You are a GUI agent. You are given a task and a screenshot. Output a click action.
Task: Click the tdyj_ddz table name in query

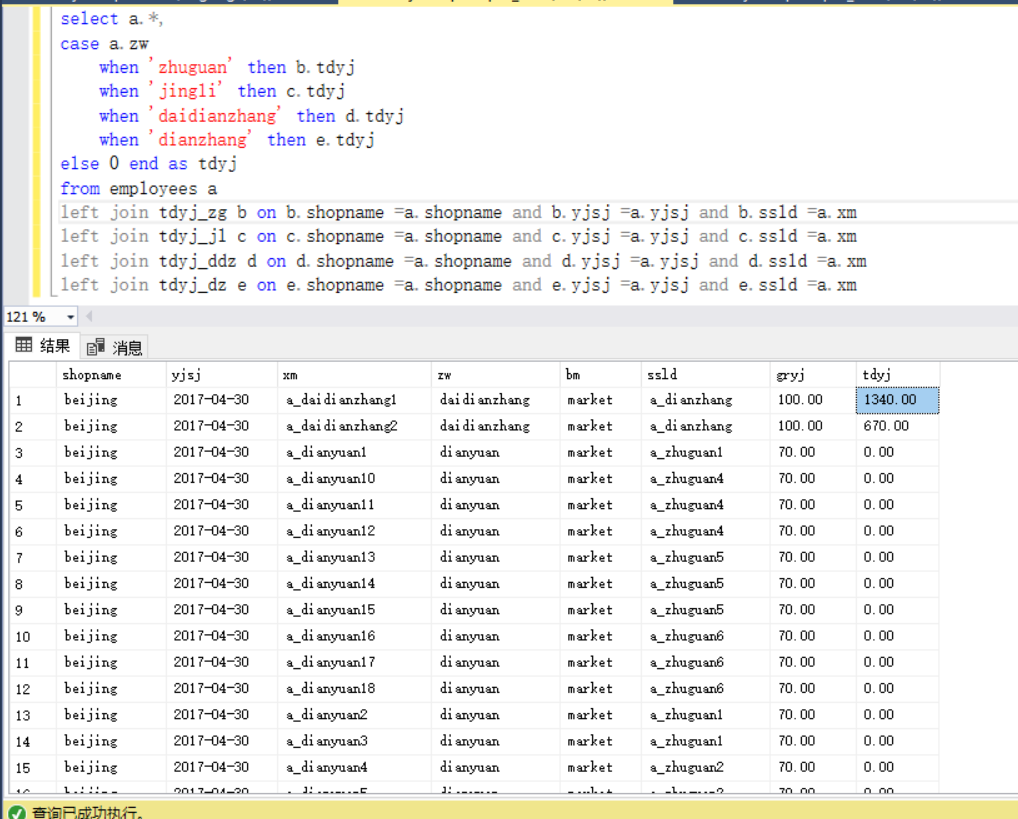(197, 262)
